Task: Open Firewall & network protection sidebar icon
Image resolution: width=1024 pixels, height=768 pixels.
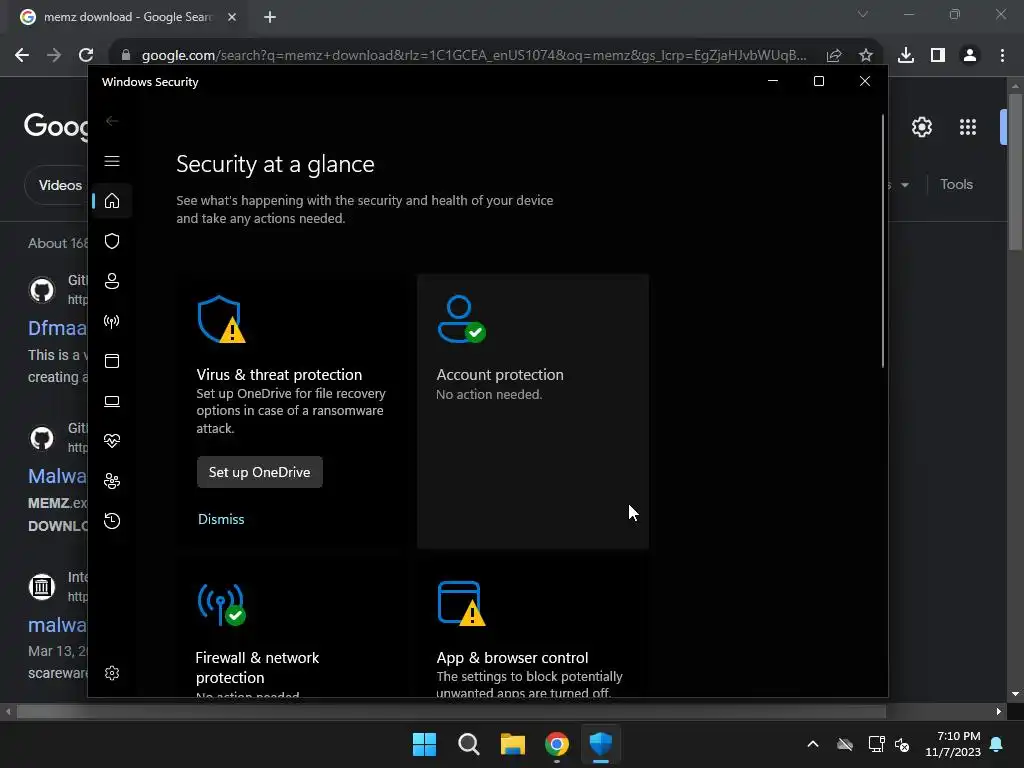Action: pyautogui.click(x=112, y=321)
